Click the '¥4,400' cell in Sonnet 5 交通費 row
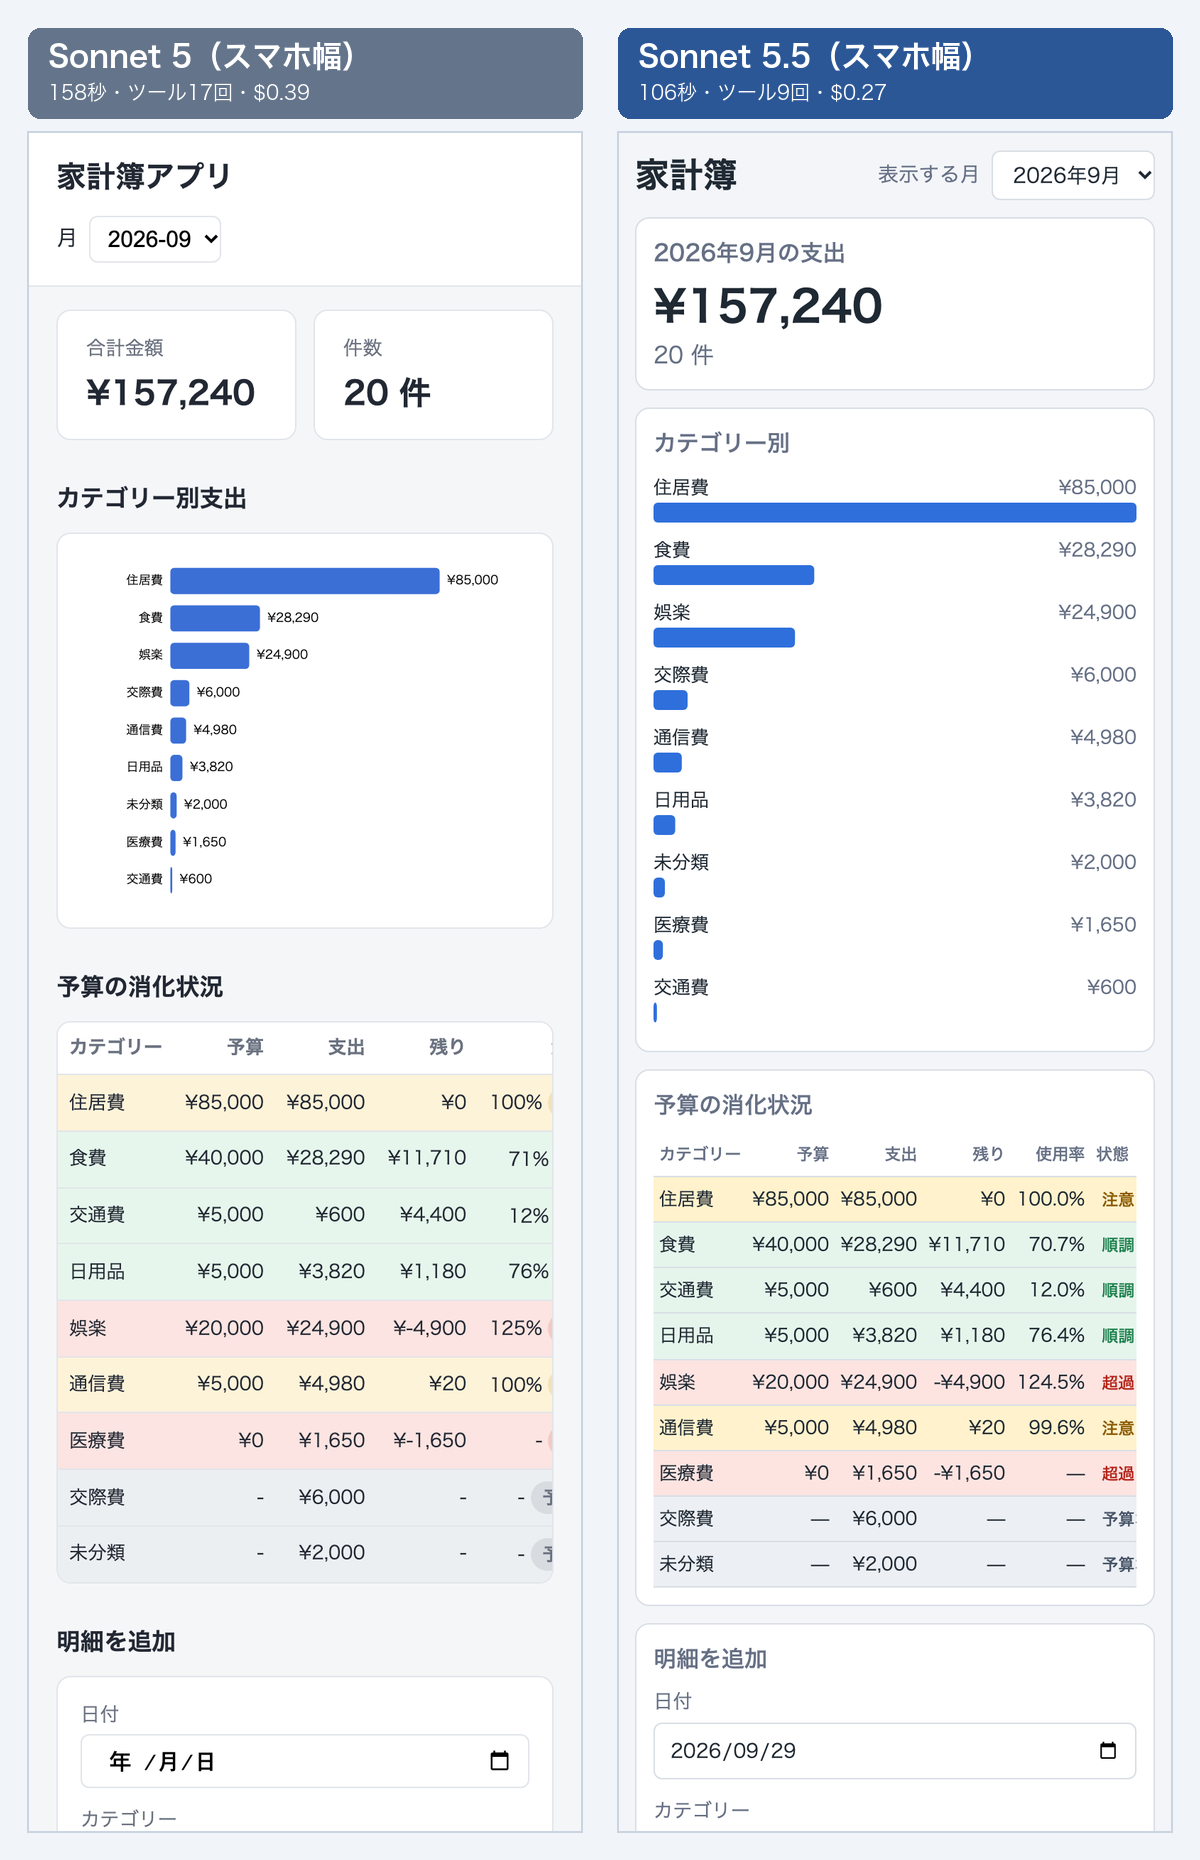 click(x=433, y=1214)
